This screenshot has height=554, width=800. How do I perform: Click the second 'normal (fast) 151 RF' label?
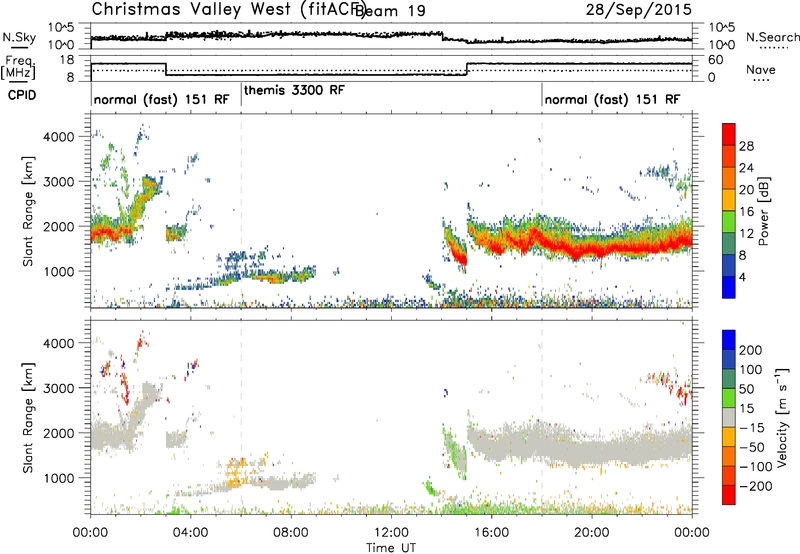[x=612, y=99]
